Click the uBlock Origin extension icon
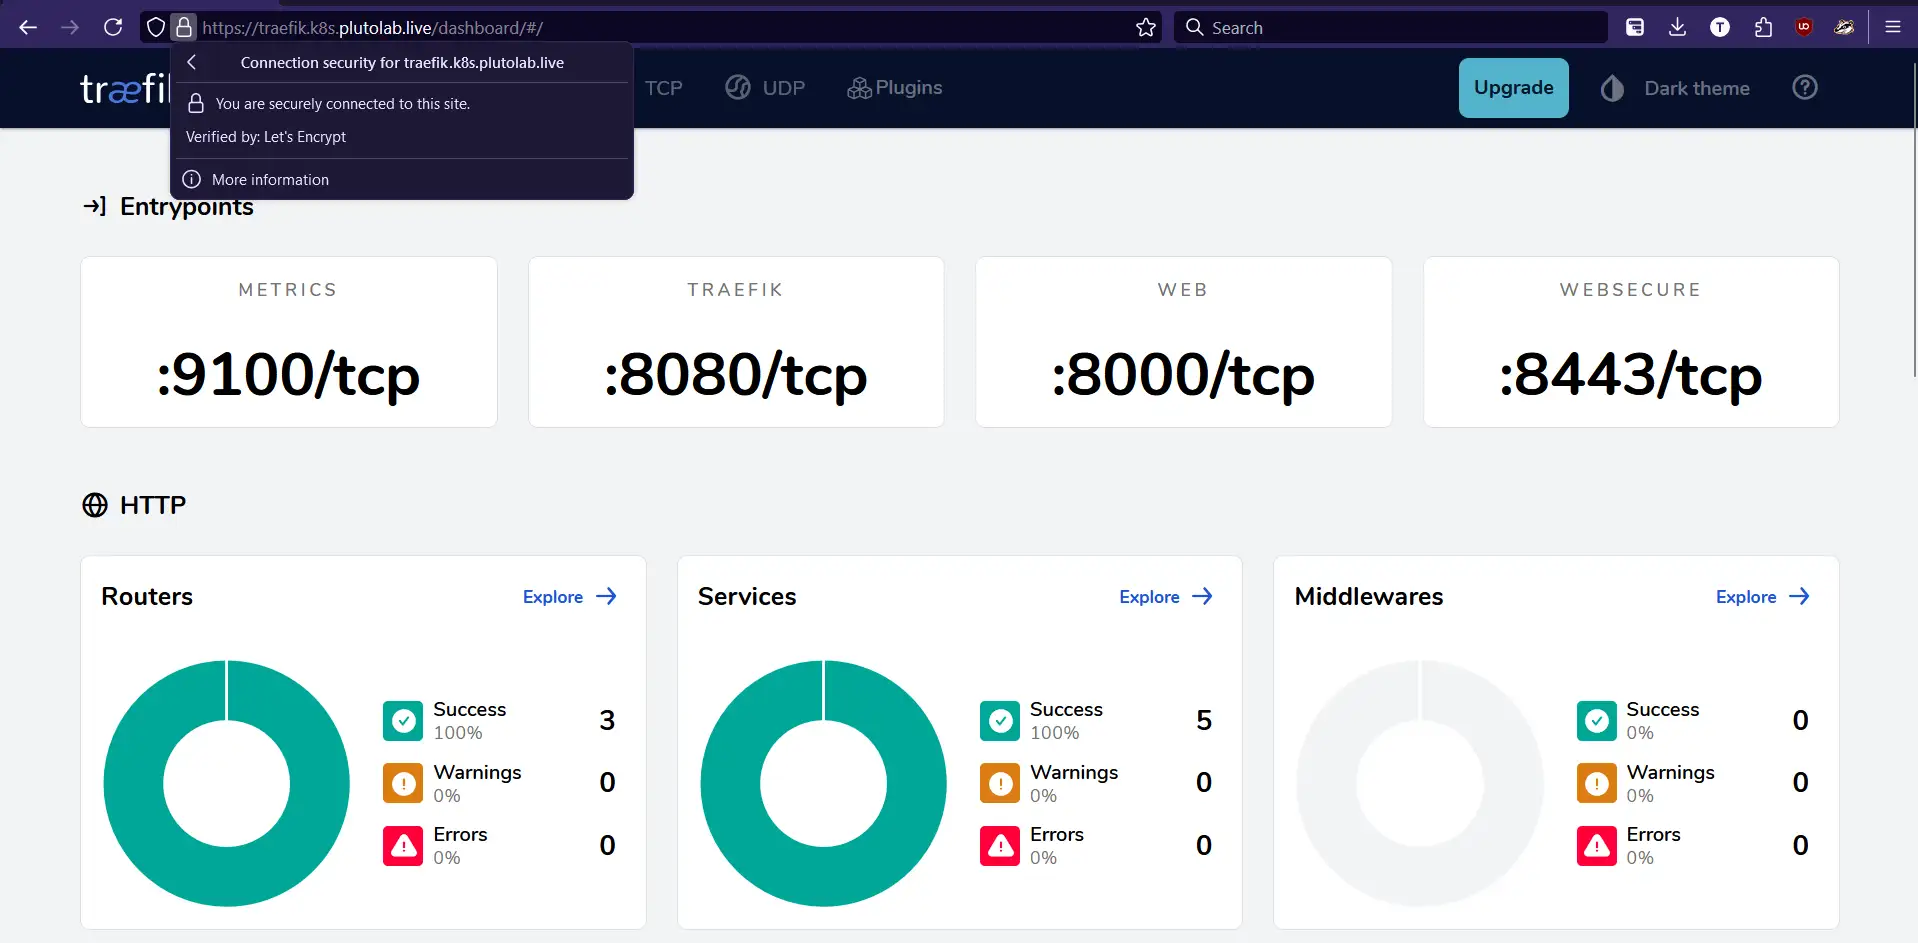1918x943 pixels. click(1804, 27)
